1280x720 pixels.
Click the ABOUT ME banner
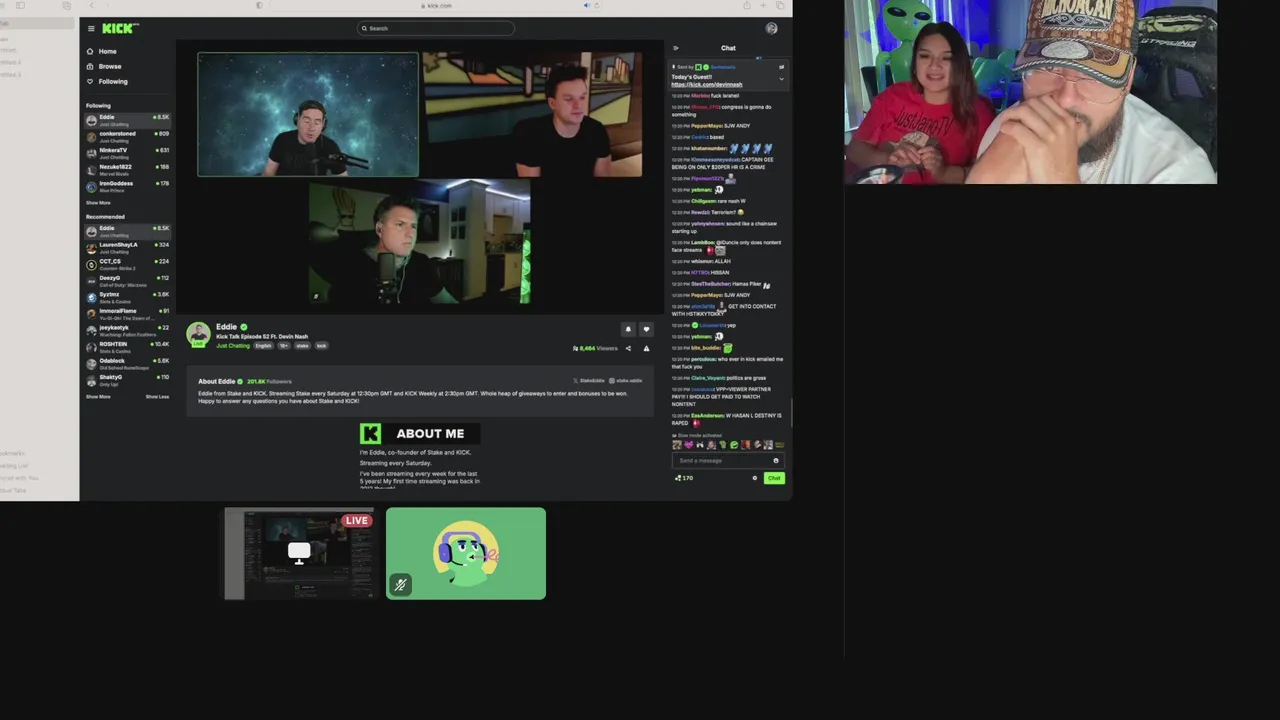coord(420,433)
